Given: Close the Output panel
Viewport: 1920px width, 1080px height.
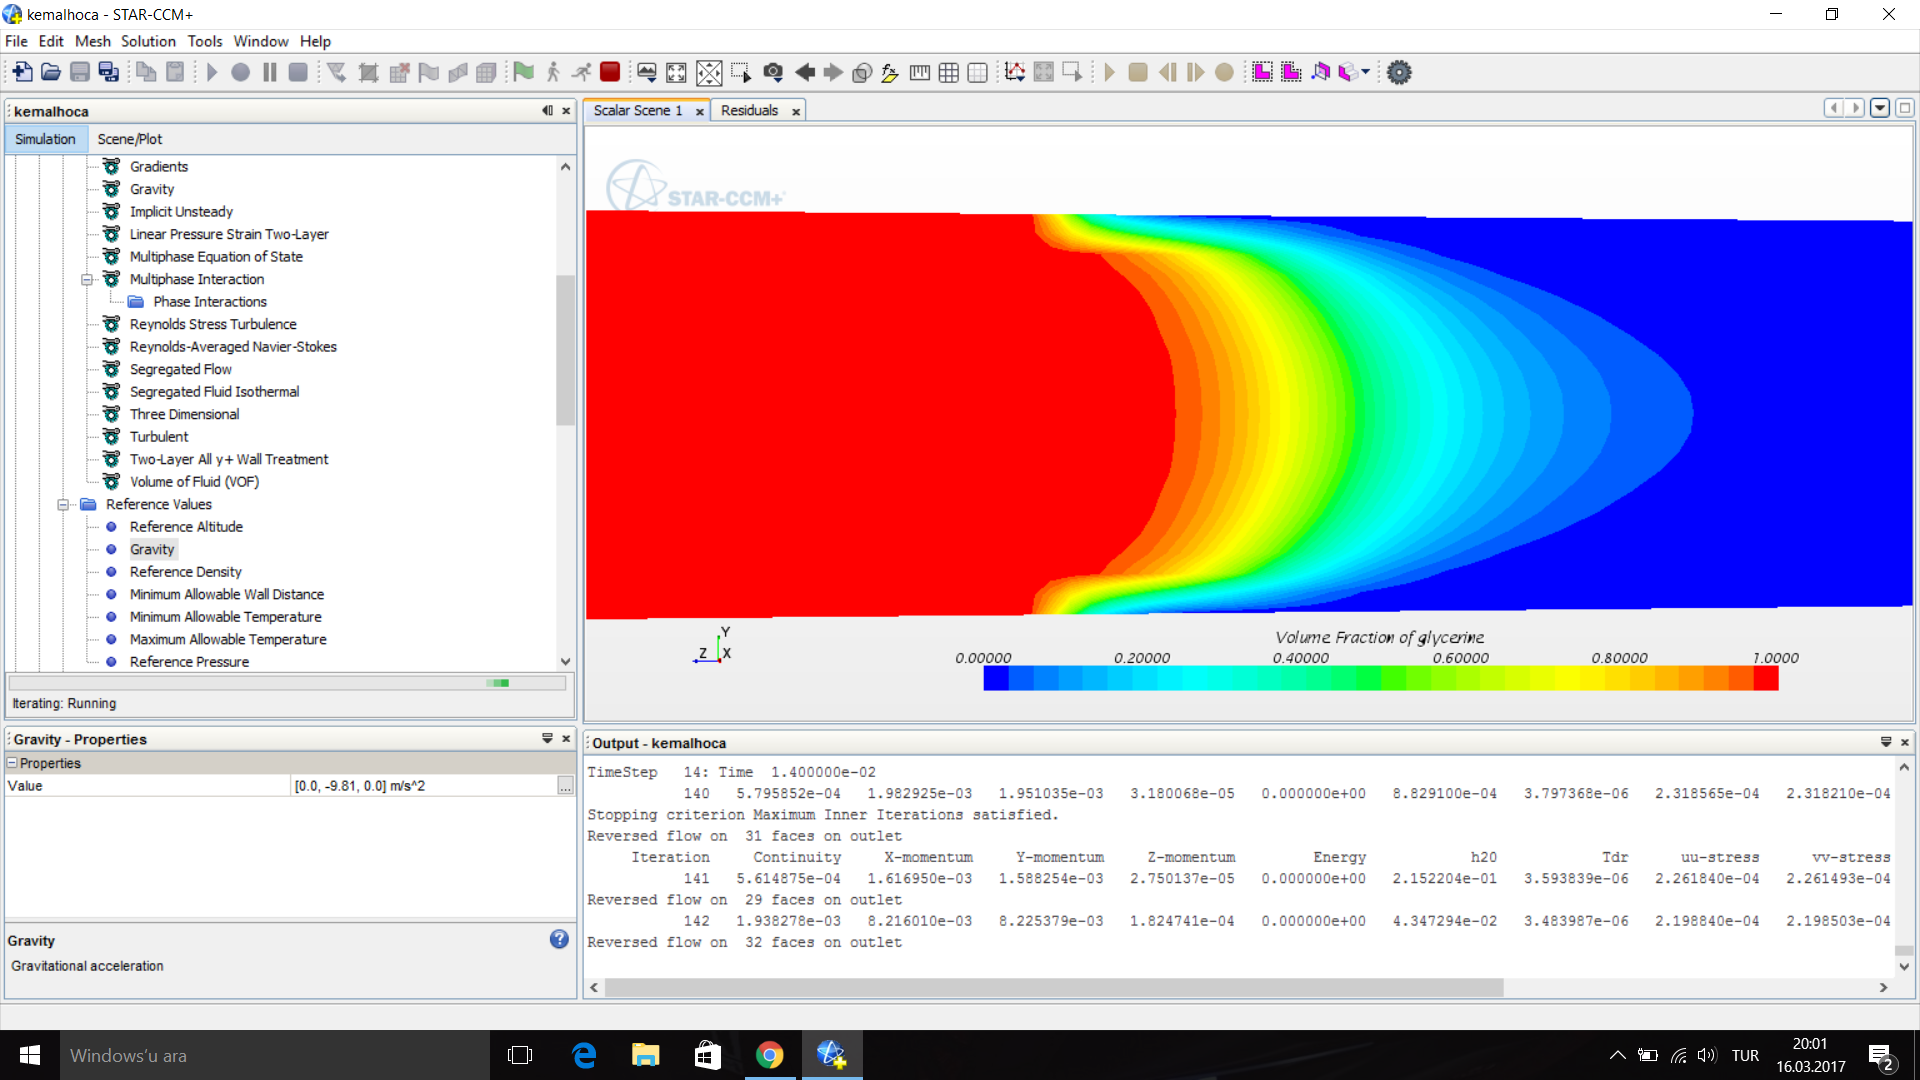Looking at the screenshot, I should tap(1905, 742).
